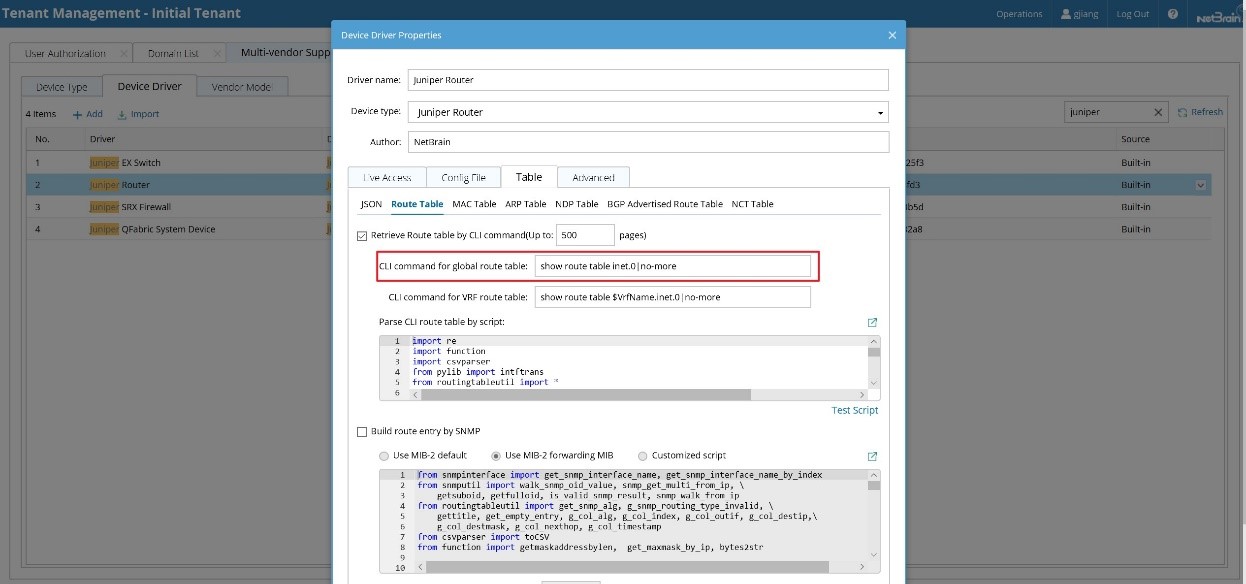Click the Driver column header
Screen dimensions: 1246x584
coord(103,139)
